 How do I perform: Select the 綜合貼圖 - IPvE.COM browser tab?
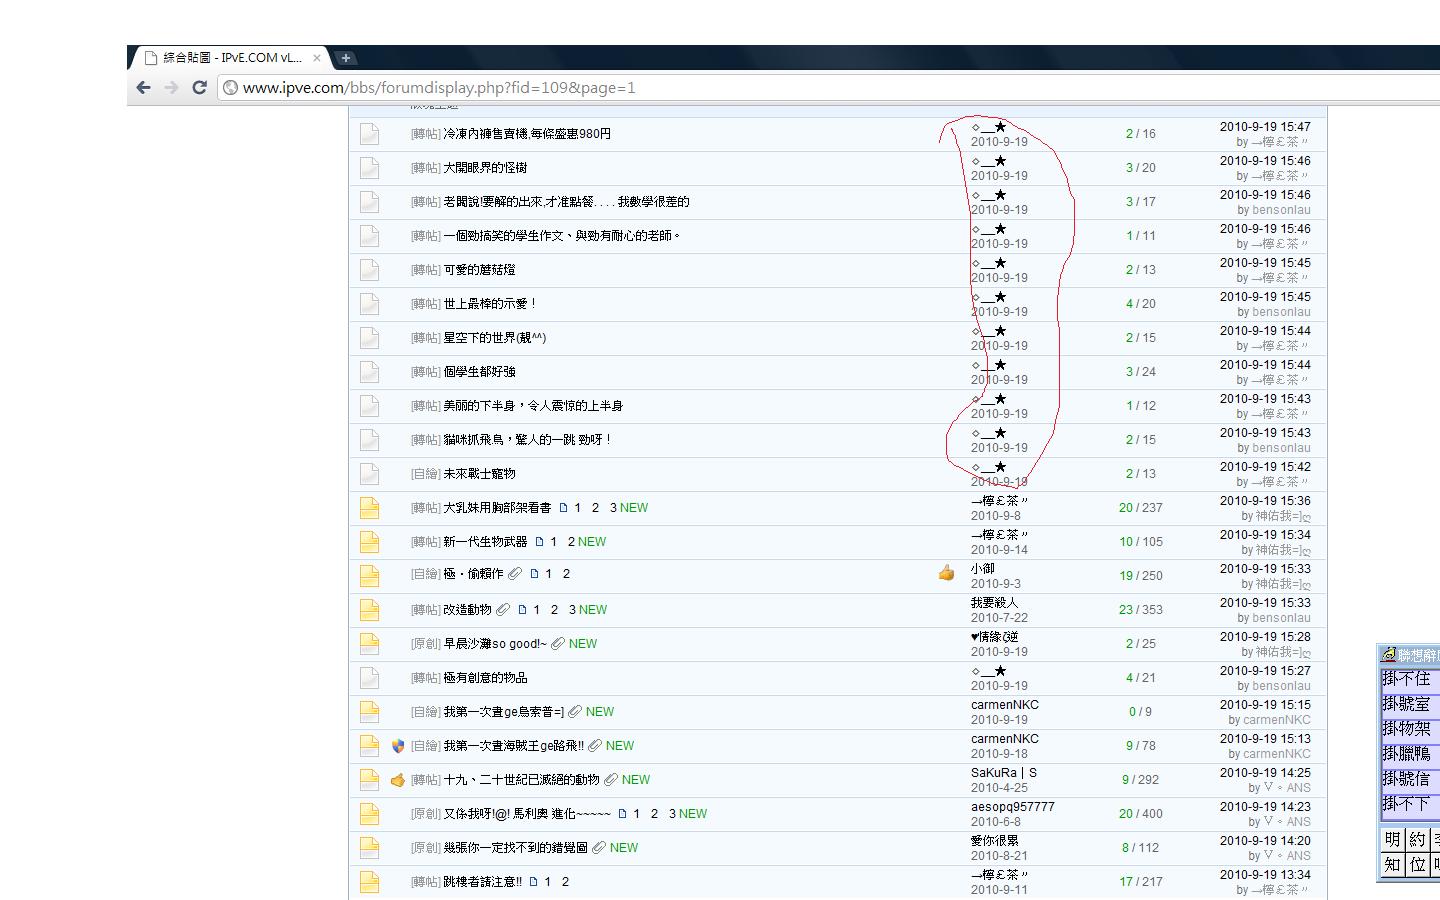coord(231,58)
